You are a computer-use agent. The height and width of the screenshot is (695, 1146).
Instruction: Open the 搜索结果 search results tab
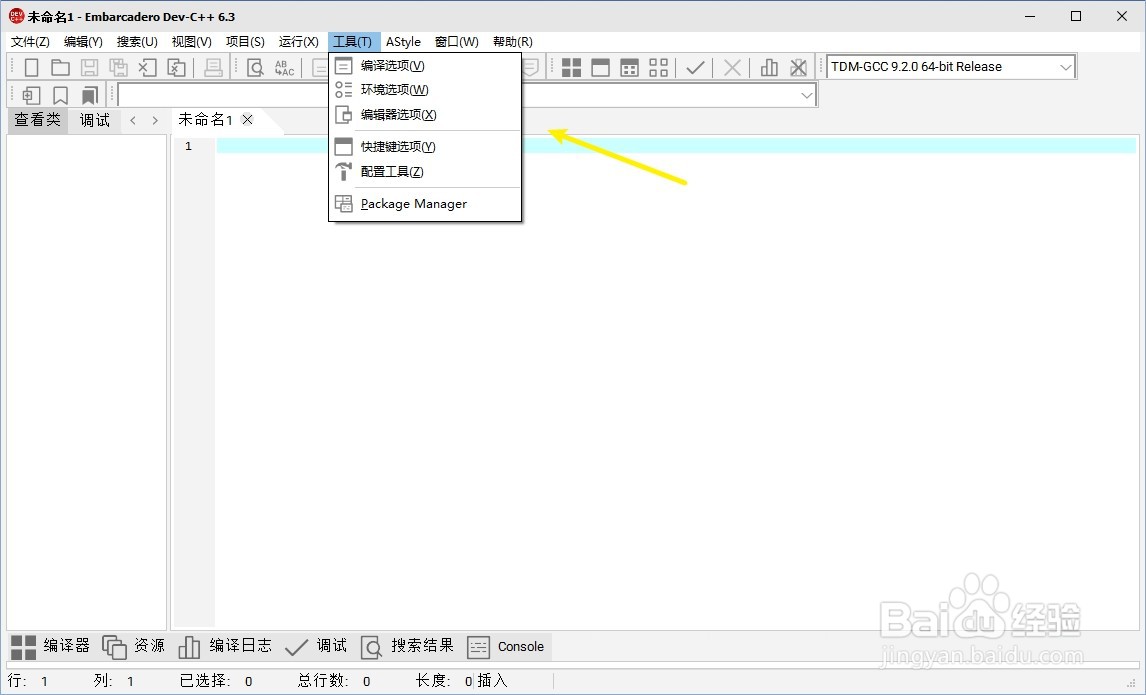(x=407, y=646)
